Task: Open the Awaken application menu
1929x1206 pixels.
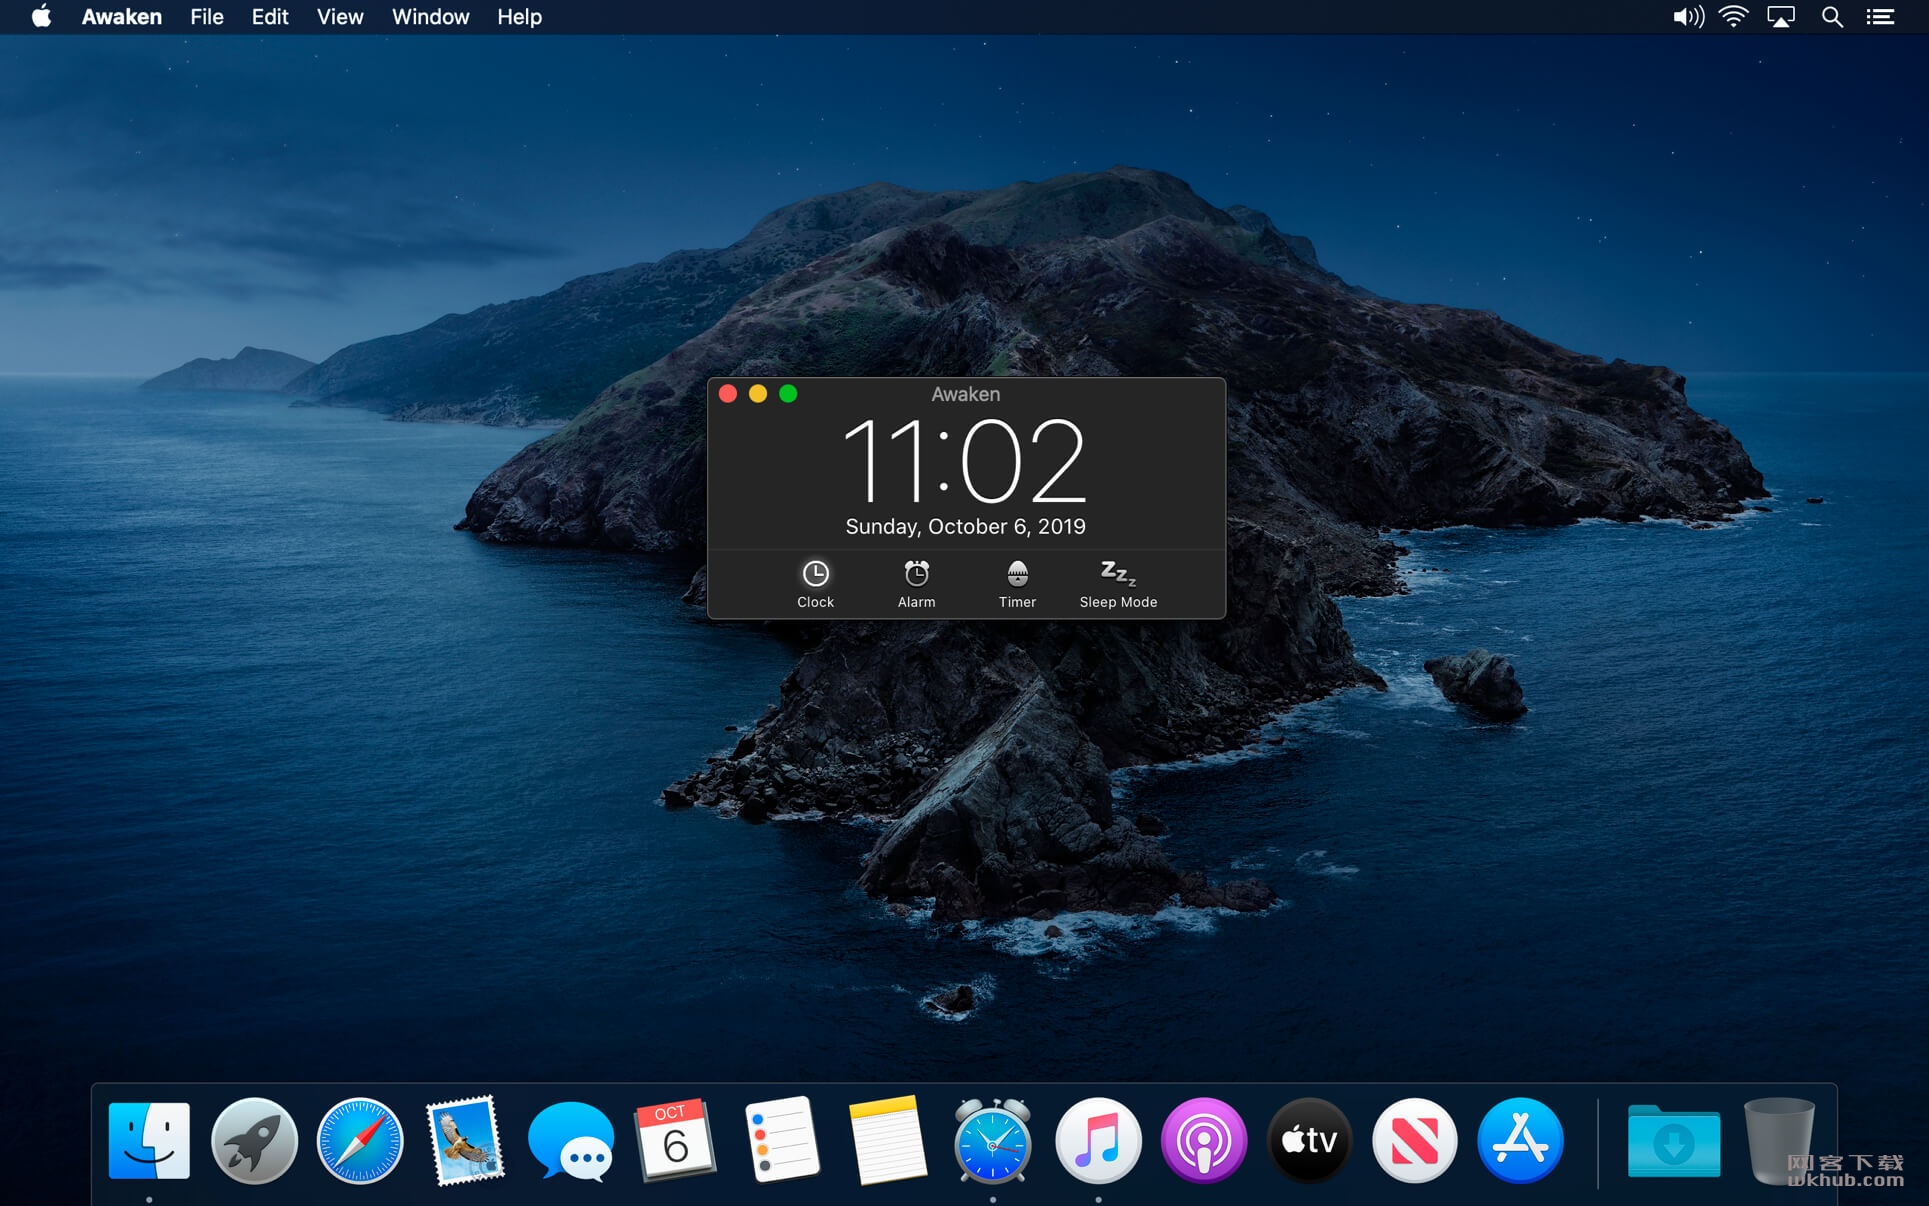Action: click(122, 16)
